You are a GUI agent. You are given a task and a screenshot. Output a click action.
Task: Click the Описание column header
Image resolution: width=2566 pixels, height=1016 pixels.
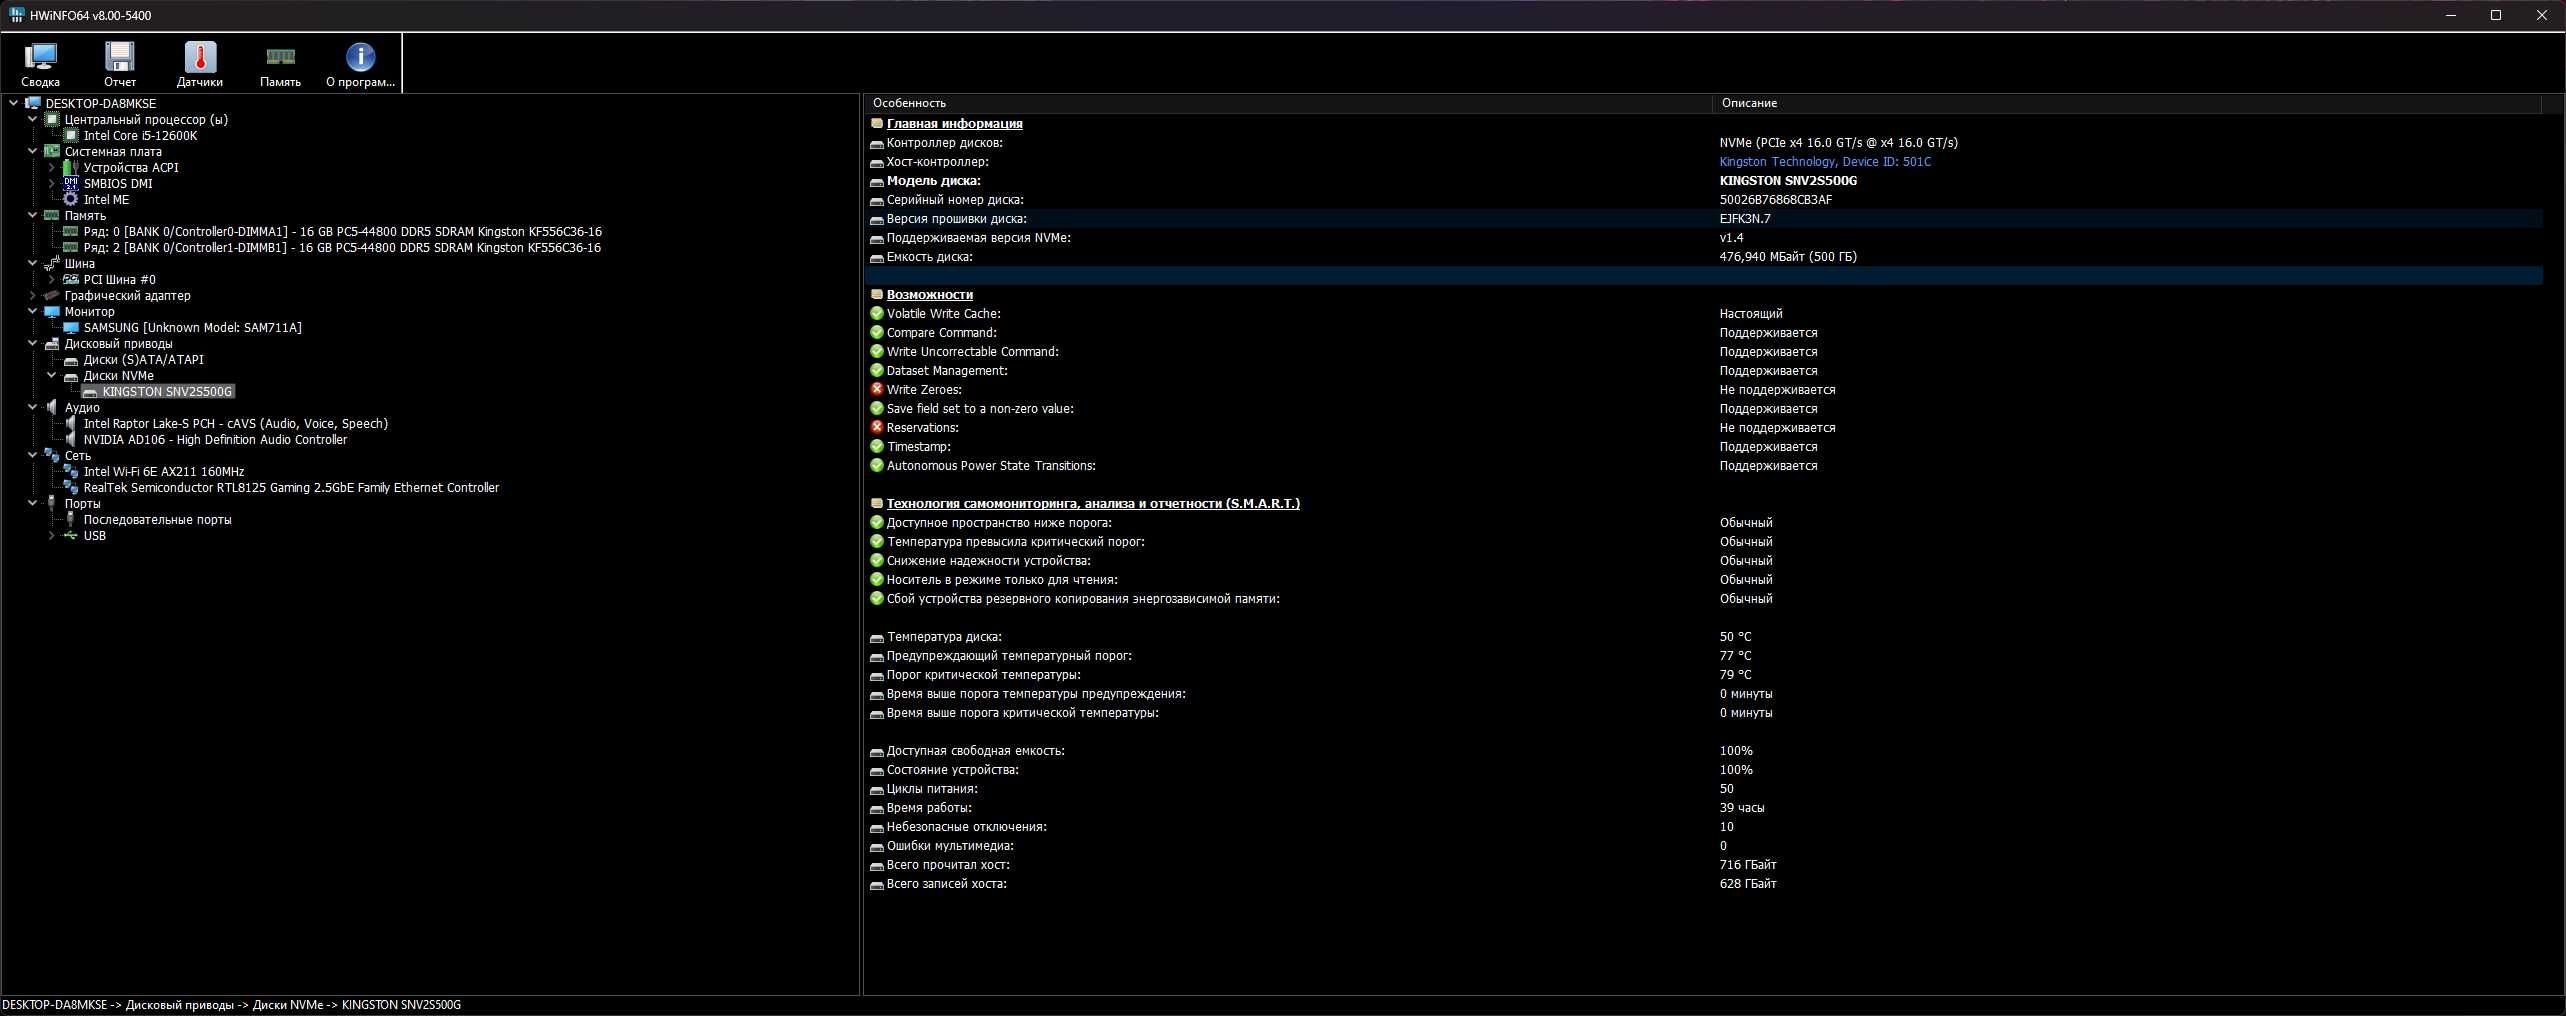click(x=2127, y=103)
